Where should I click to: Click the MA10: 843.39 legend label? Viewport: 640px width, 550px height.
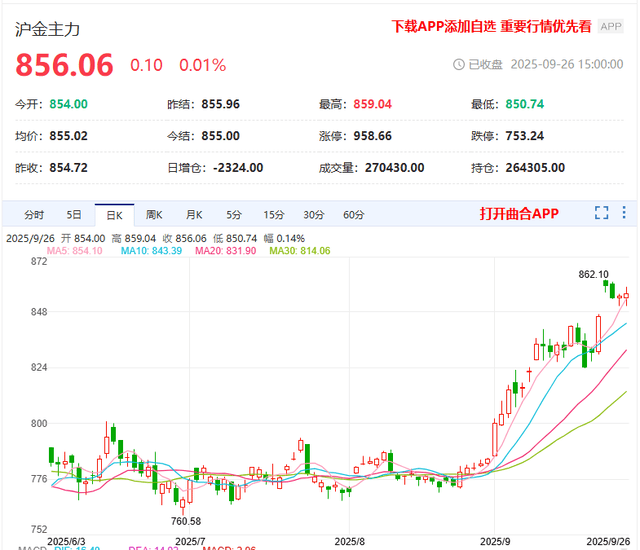pyautogui.click(x=151, y=251)
